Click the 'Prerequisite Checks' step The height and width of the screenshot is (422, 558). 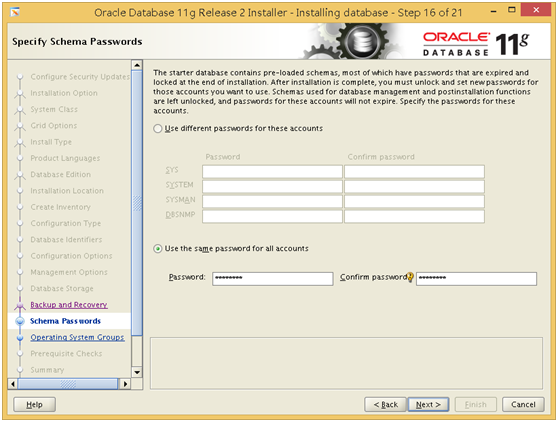tap(66, 354)
